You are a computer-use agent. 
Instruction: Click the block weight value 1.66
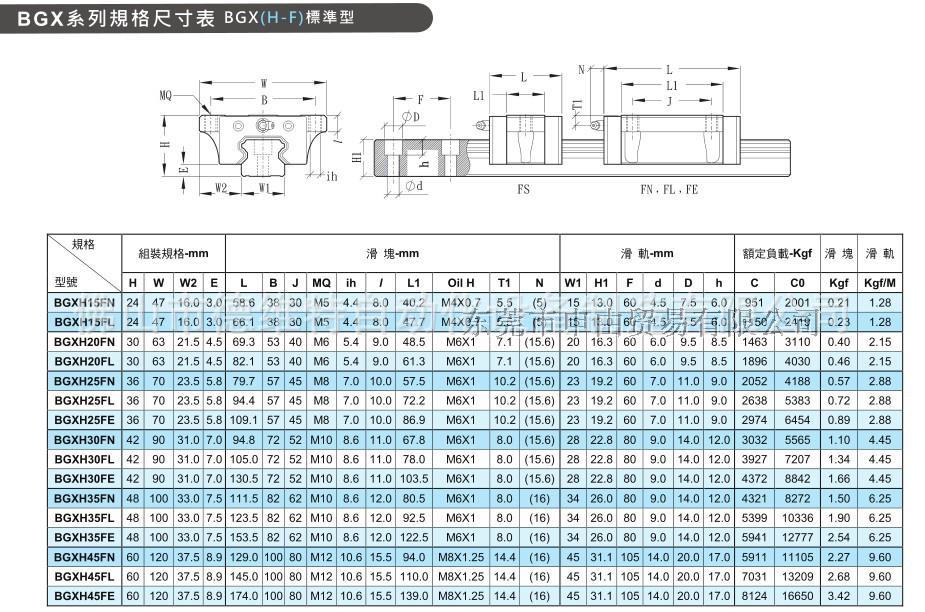click(x=838, y=479)
